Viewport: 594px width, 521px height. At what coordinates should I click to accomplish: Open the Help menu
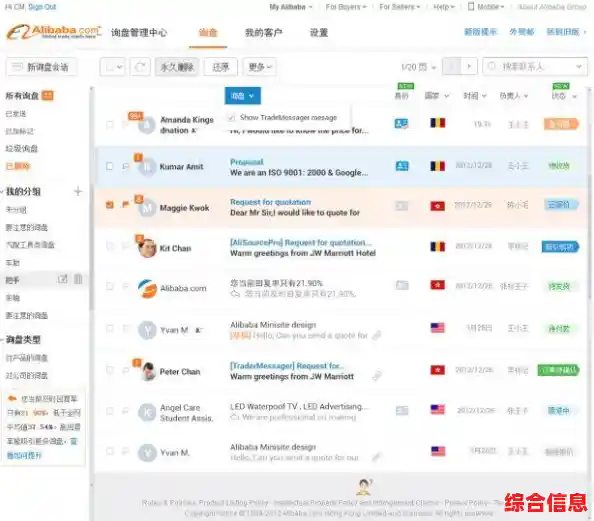point(444,7)
